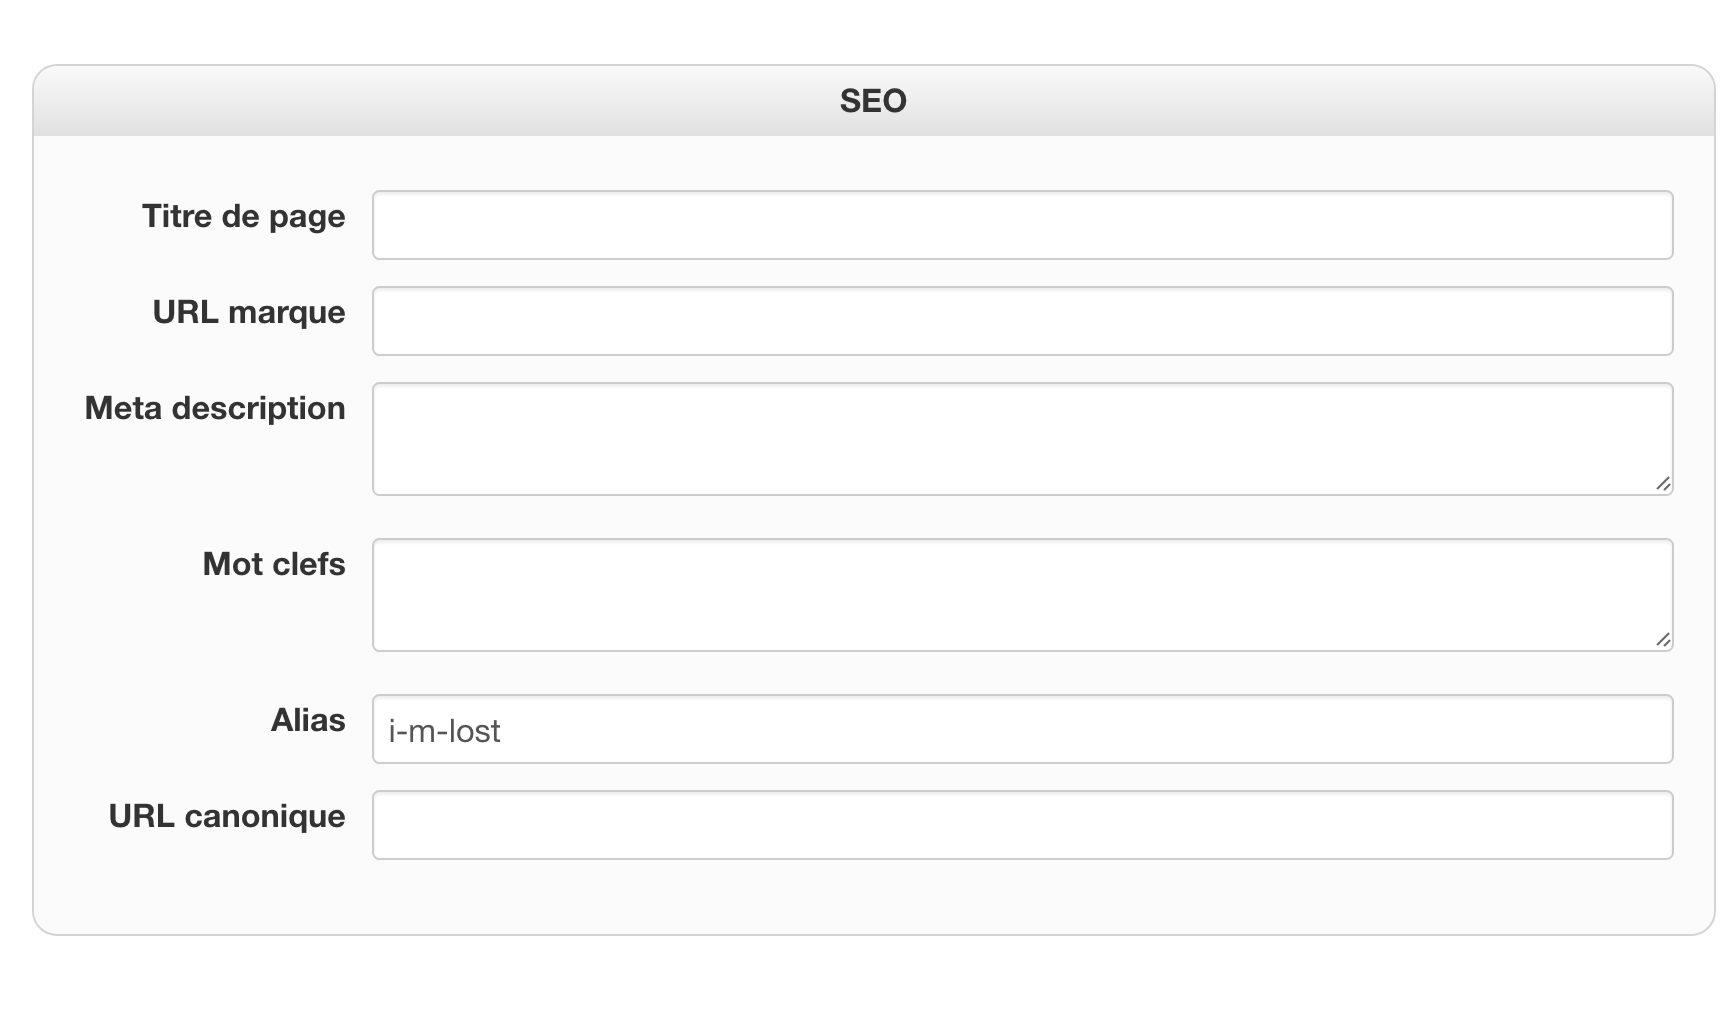Click the URL canonique label
Screen dimensions: 1728x1020
coord(227,816)
